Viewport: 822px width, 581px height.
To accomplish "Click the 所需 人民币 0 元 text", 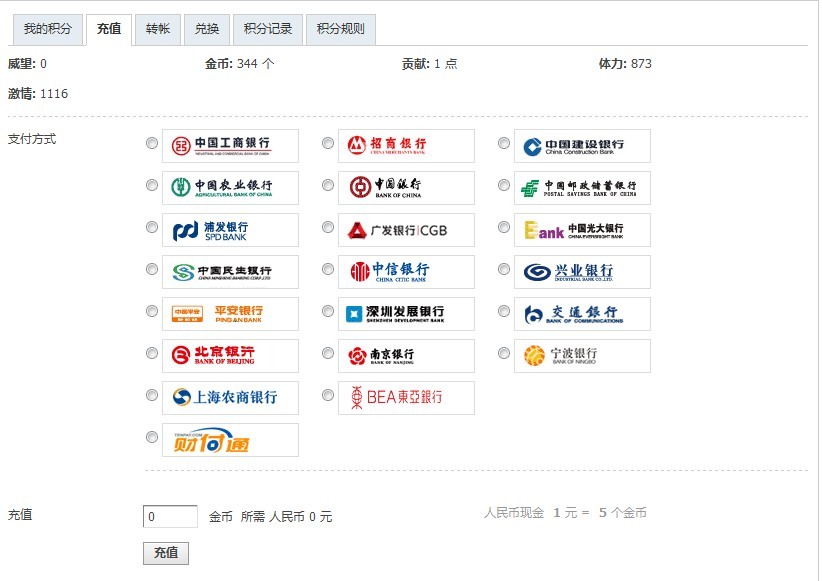I will pos(286,517).
